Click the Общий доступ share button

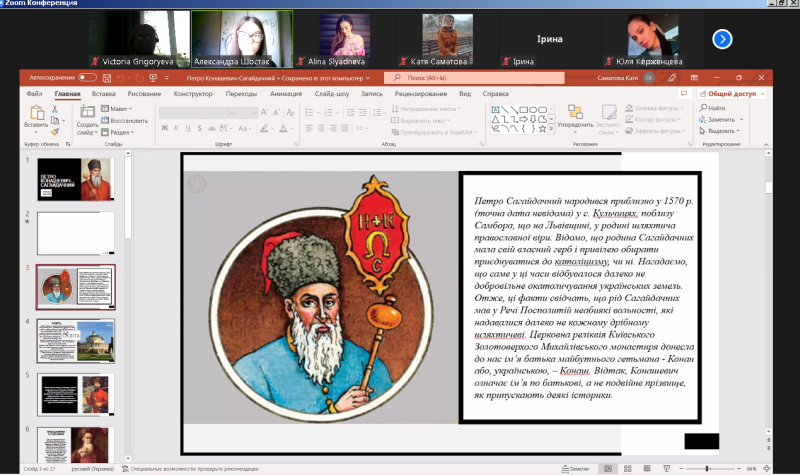[732, 94]
